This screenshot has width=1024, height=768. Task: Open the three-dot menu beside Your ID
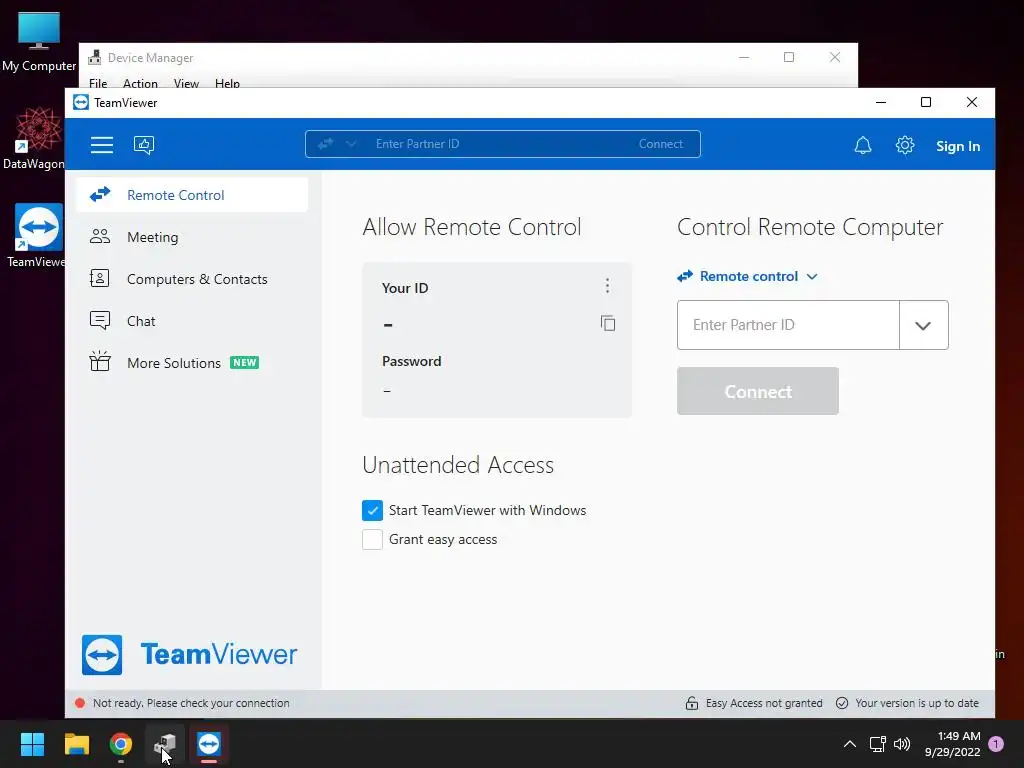pos(607,286)
